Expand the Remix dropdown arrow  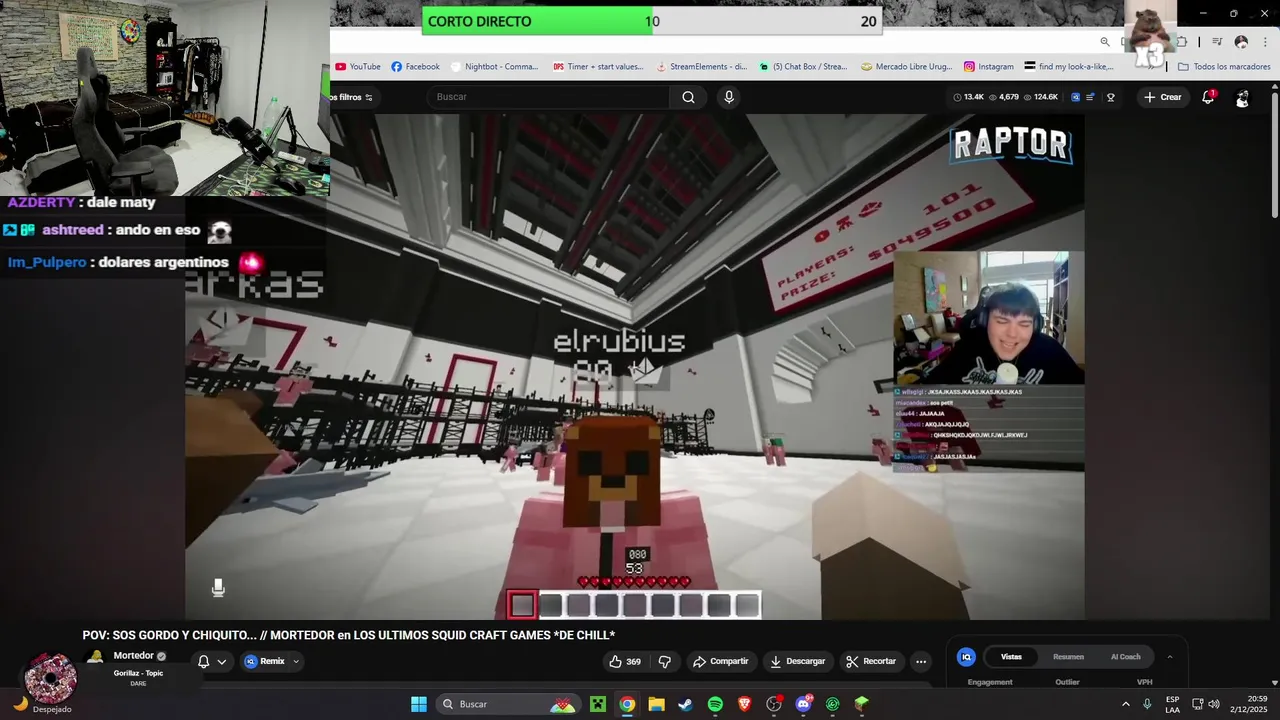tap(296, 661)
